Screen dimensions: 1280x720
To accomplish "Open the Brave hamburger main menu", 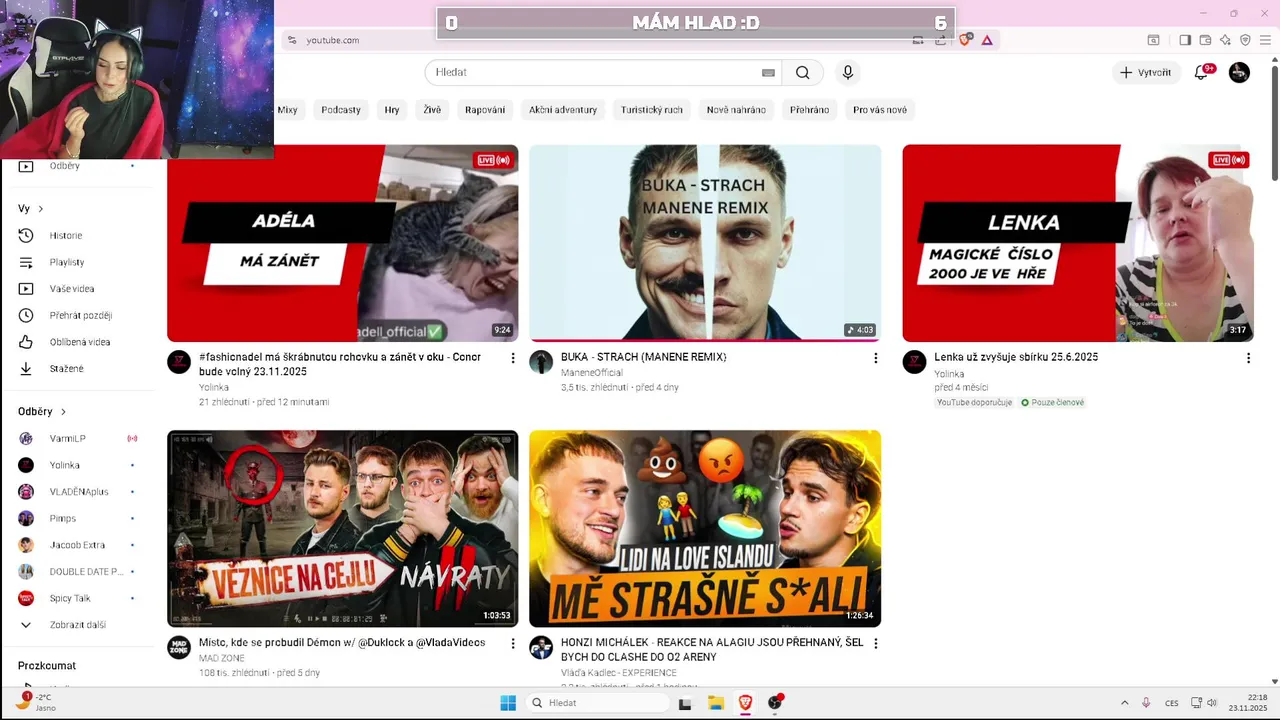I will pos(1265,40).
